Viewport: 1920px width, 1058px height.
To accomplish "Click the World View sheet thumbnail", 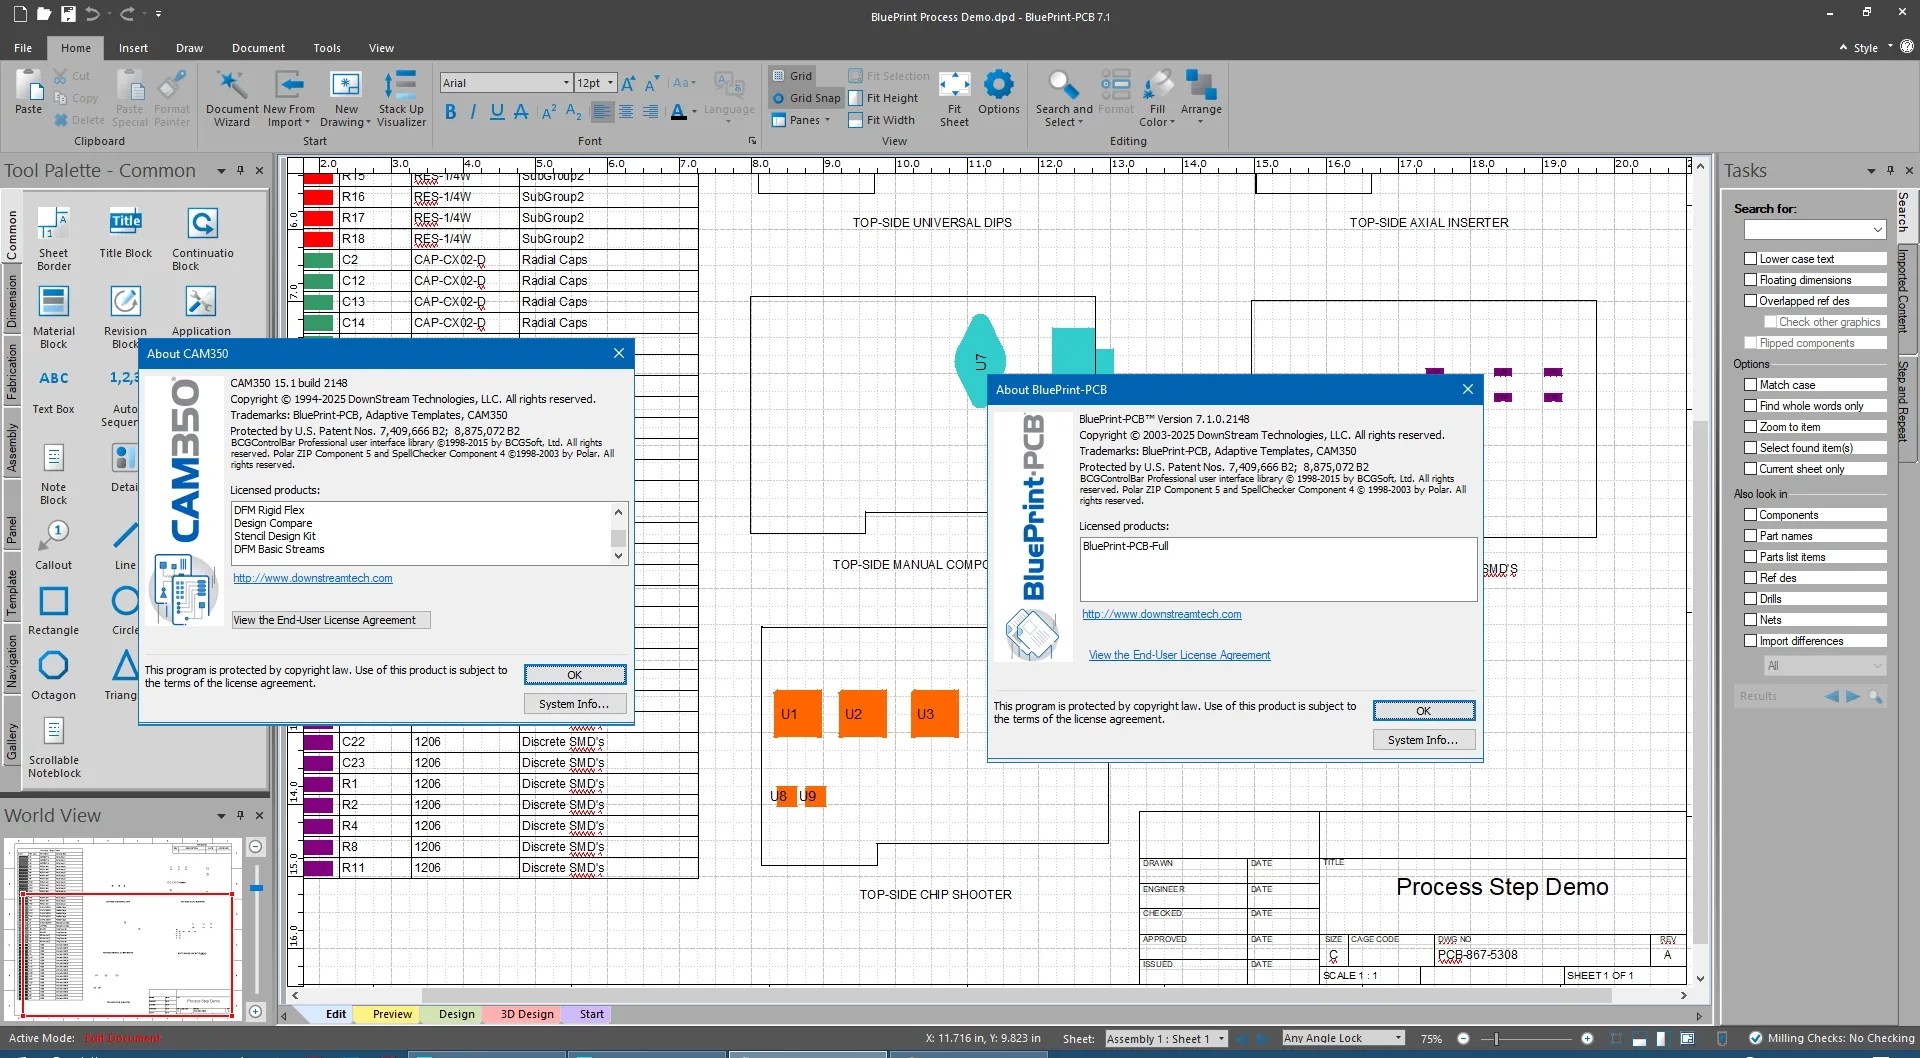I will (x=124, y=930).
